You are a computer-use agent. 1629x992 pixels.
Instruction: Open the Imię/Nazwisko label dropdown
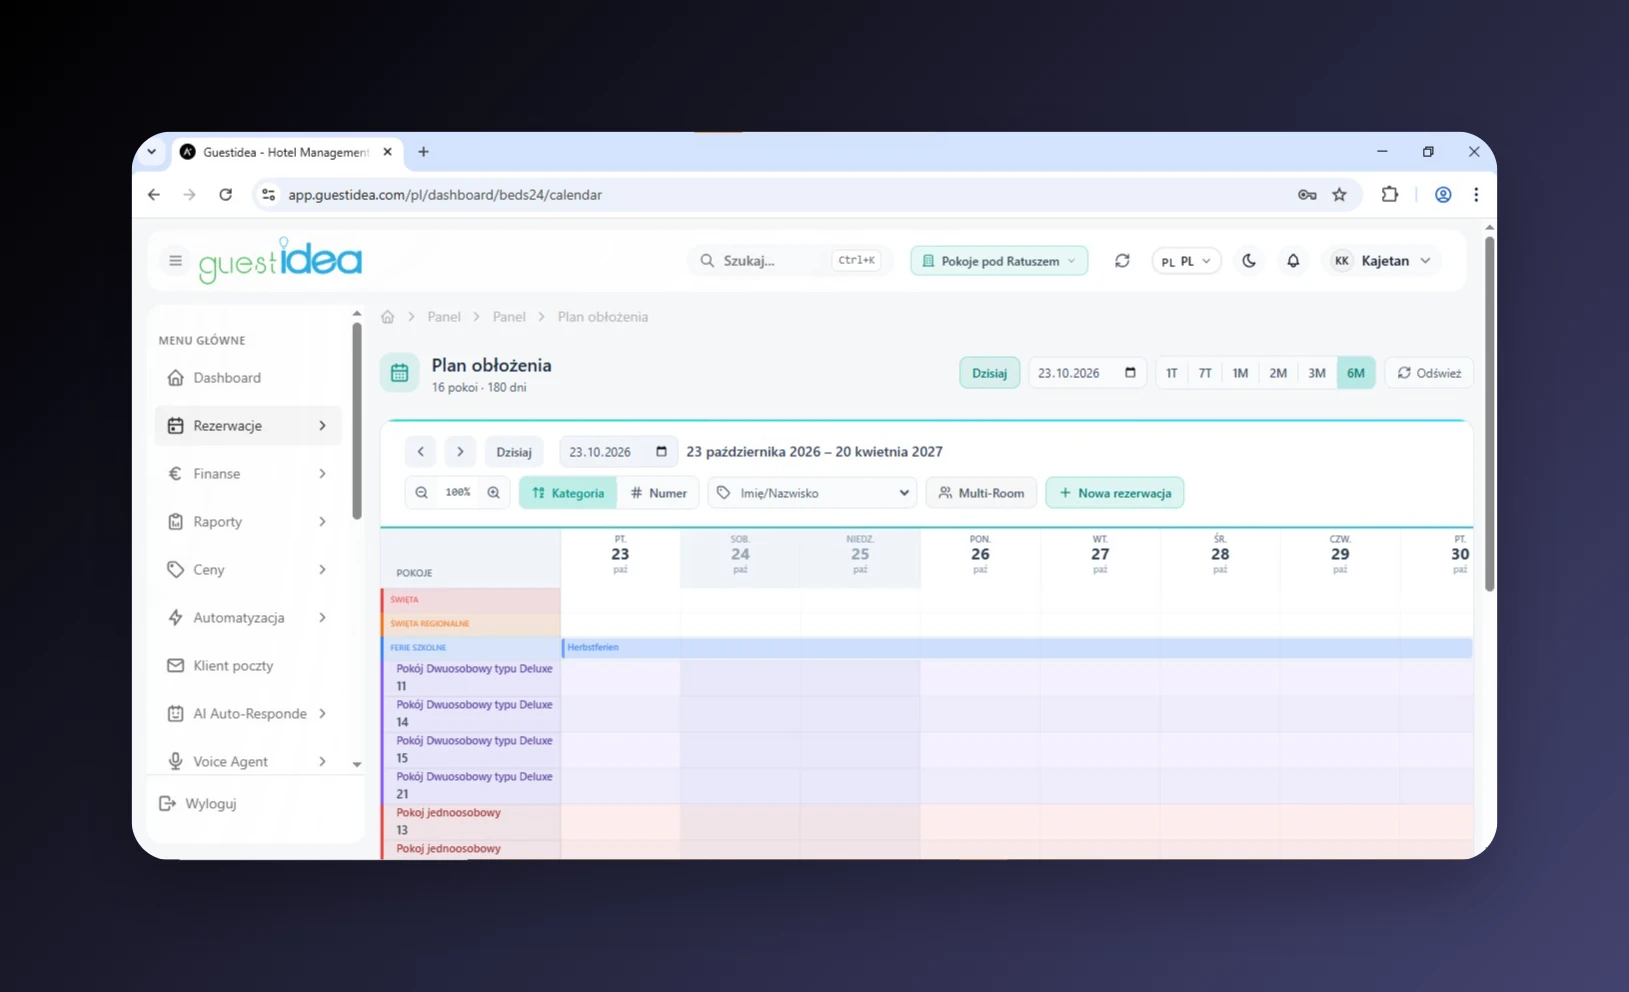(x=814, y=493)
